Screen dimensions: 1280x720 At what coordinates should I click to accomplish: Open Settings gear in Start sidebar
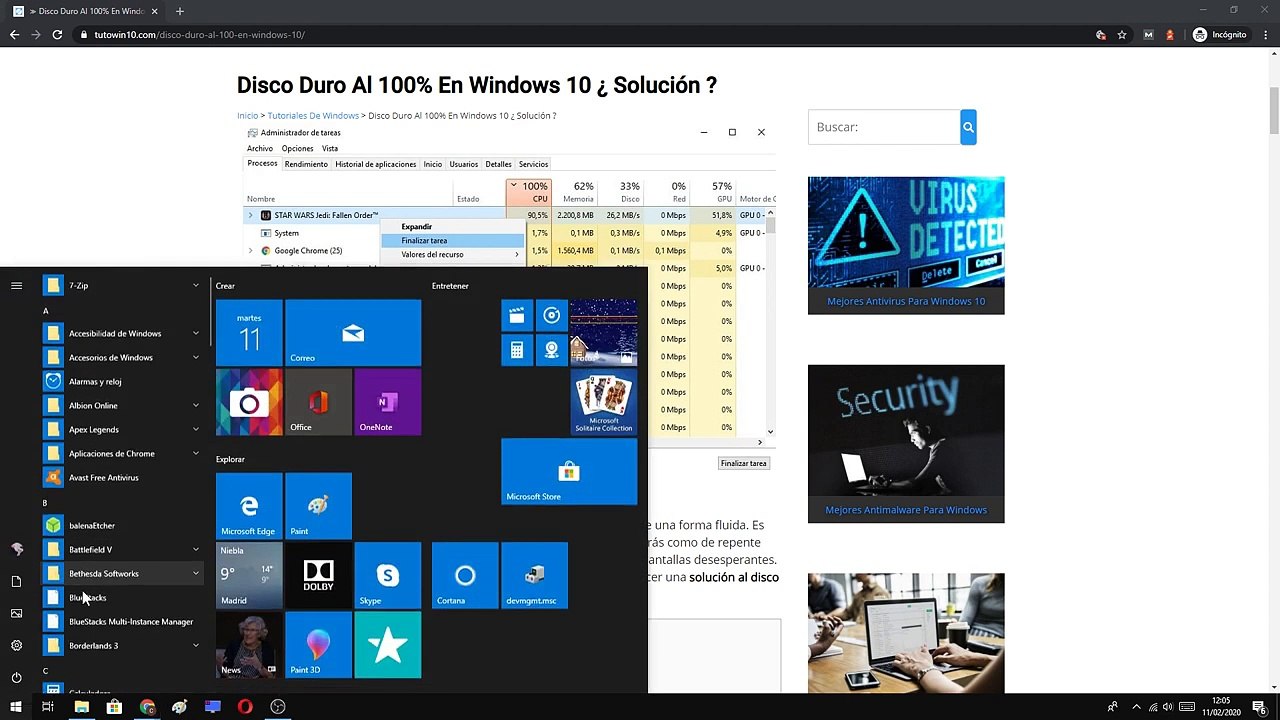tap(16, 645)
